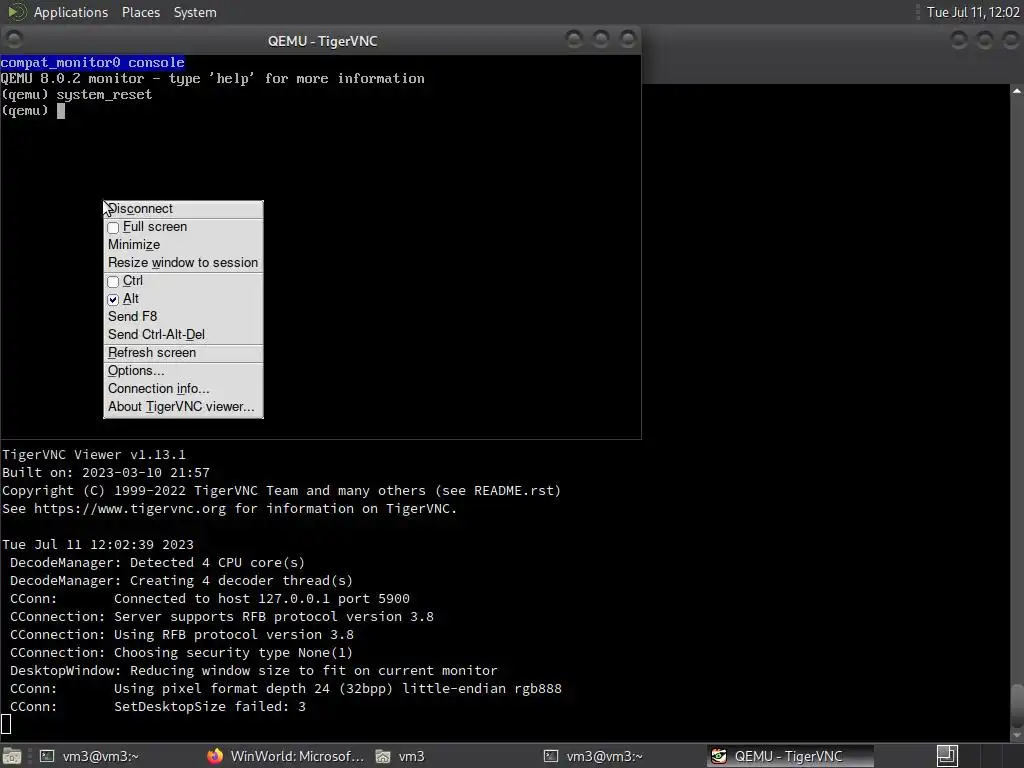The image size is (1024, 768).
Task: Click the SetDesktopSize failed: 3 line
Action: pos(157,707)
